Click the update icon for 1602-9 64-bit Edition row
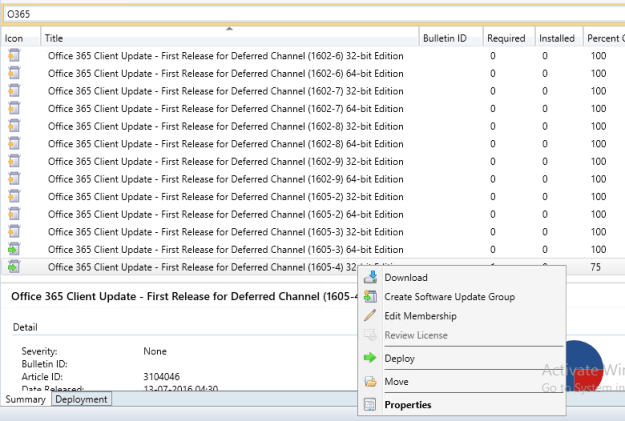The width and height of the screenshot is (625, 421). click(x=14, y=179)
